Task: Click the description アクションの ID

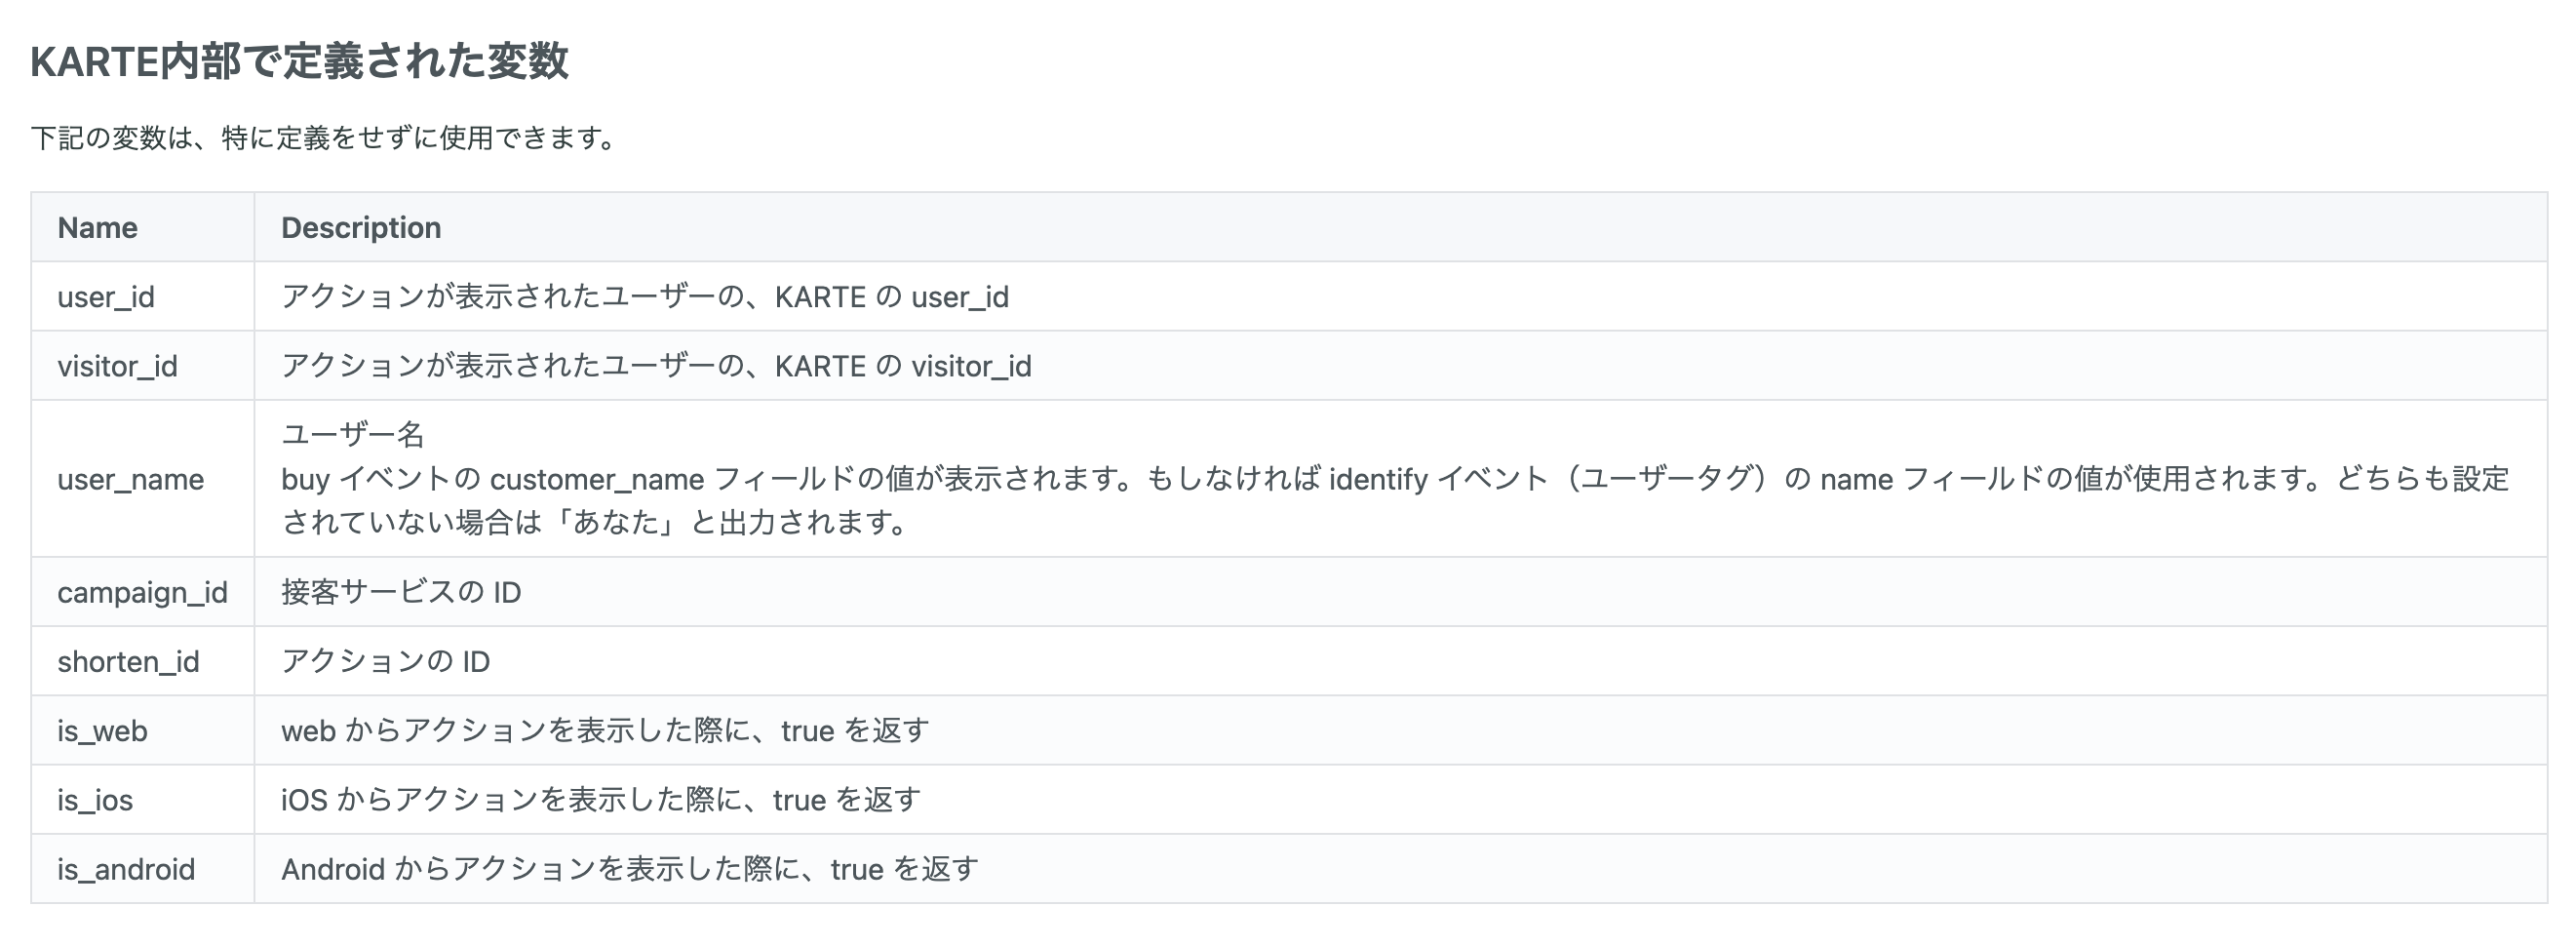Action: pos(385,661)
